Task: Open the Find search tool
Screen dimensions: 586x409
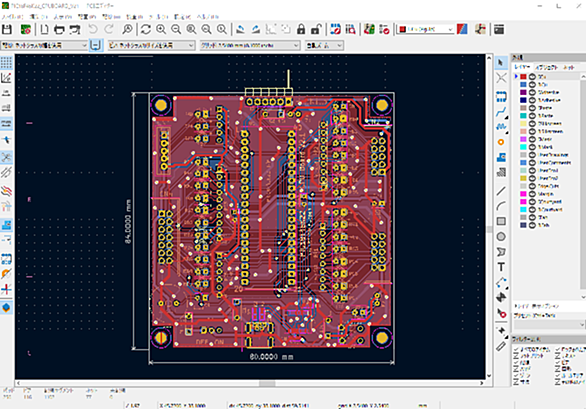Action: [127, 29]
